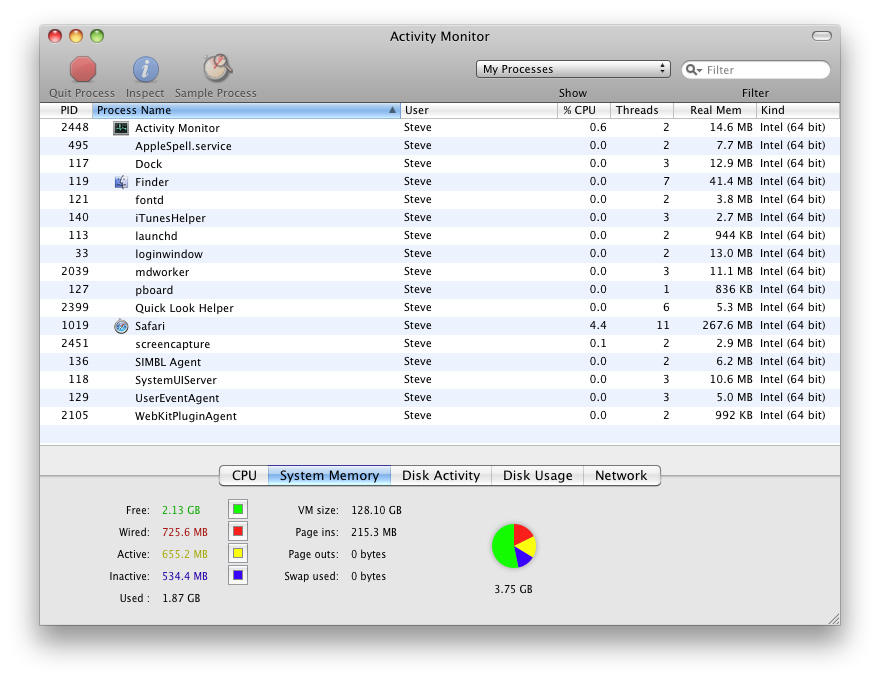The height and width of the screenshot is (680, 880).
Task: Open the Inspect info icon
Action: click(x=145, y=70)
